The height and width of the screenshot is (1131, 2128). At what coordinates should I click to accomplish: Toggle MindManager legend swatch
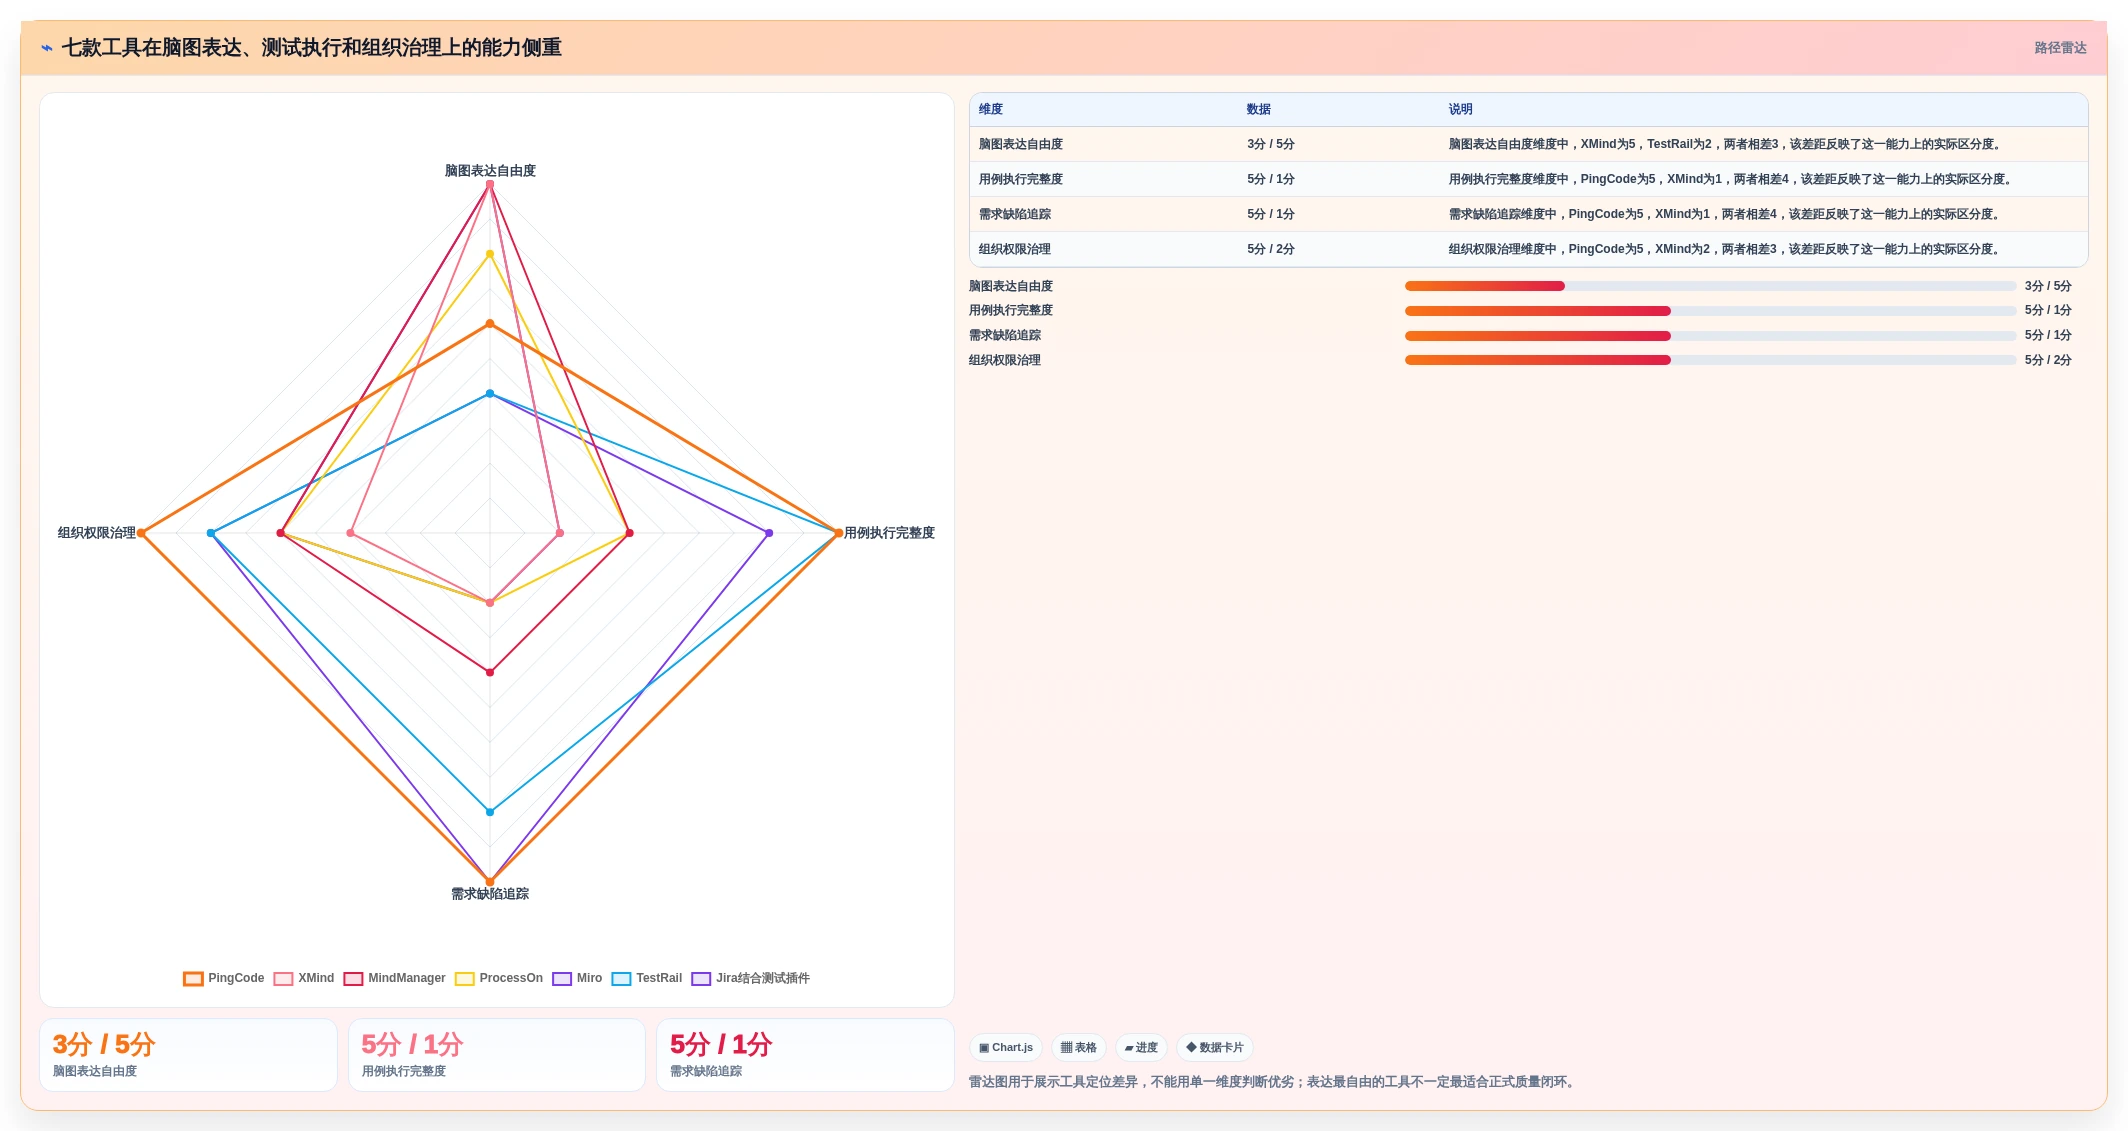click(353, 978)
